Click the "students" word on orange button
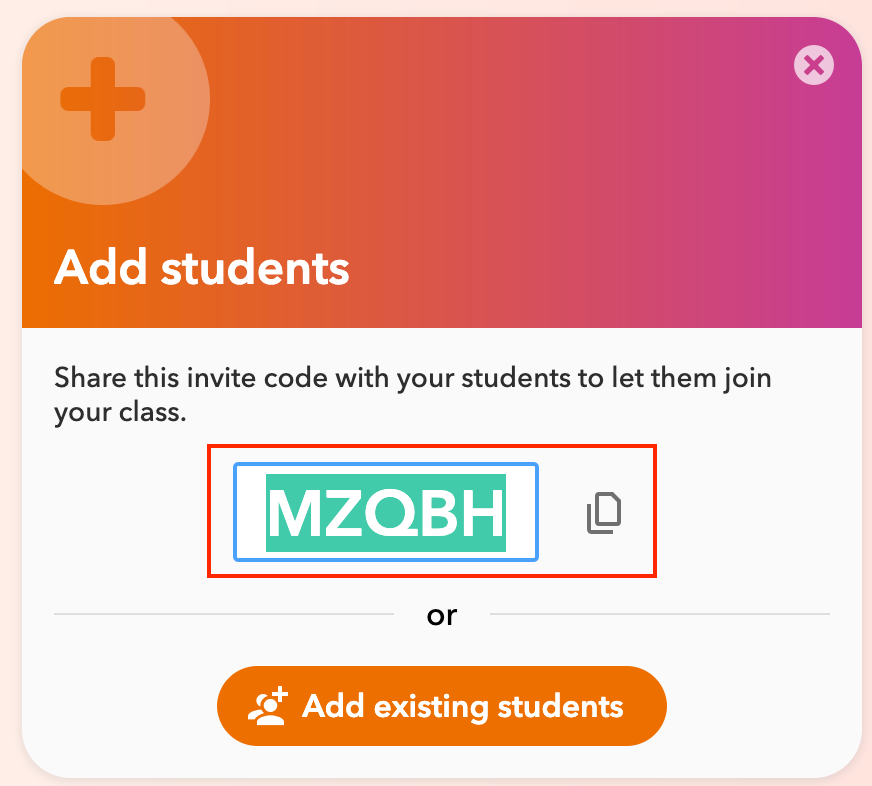Image resolution: width=872 pixels, height=786 pixels. coord(560,706)
